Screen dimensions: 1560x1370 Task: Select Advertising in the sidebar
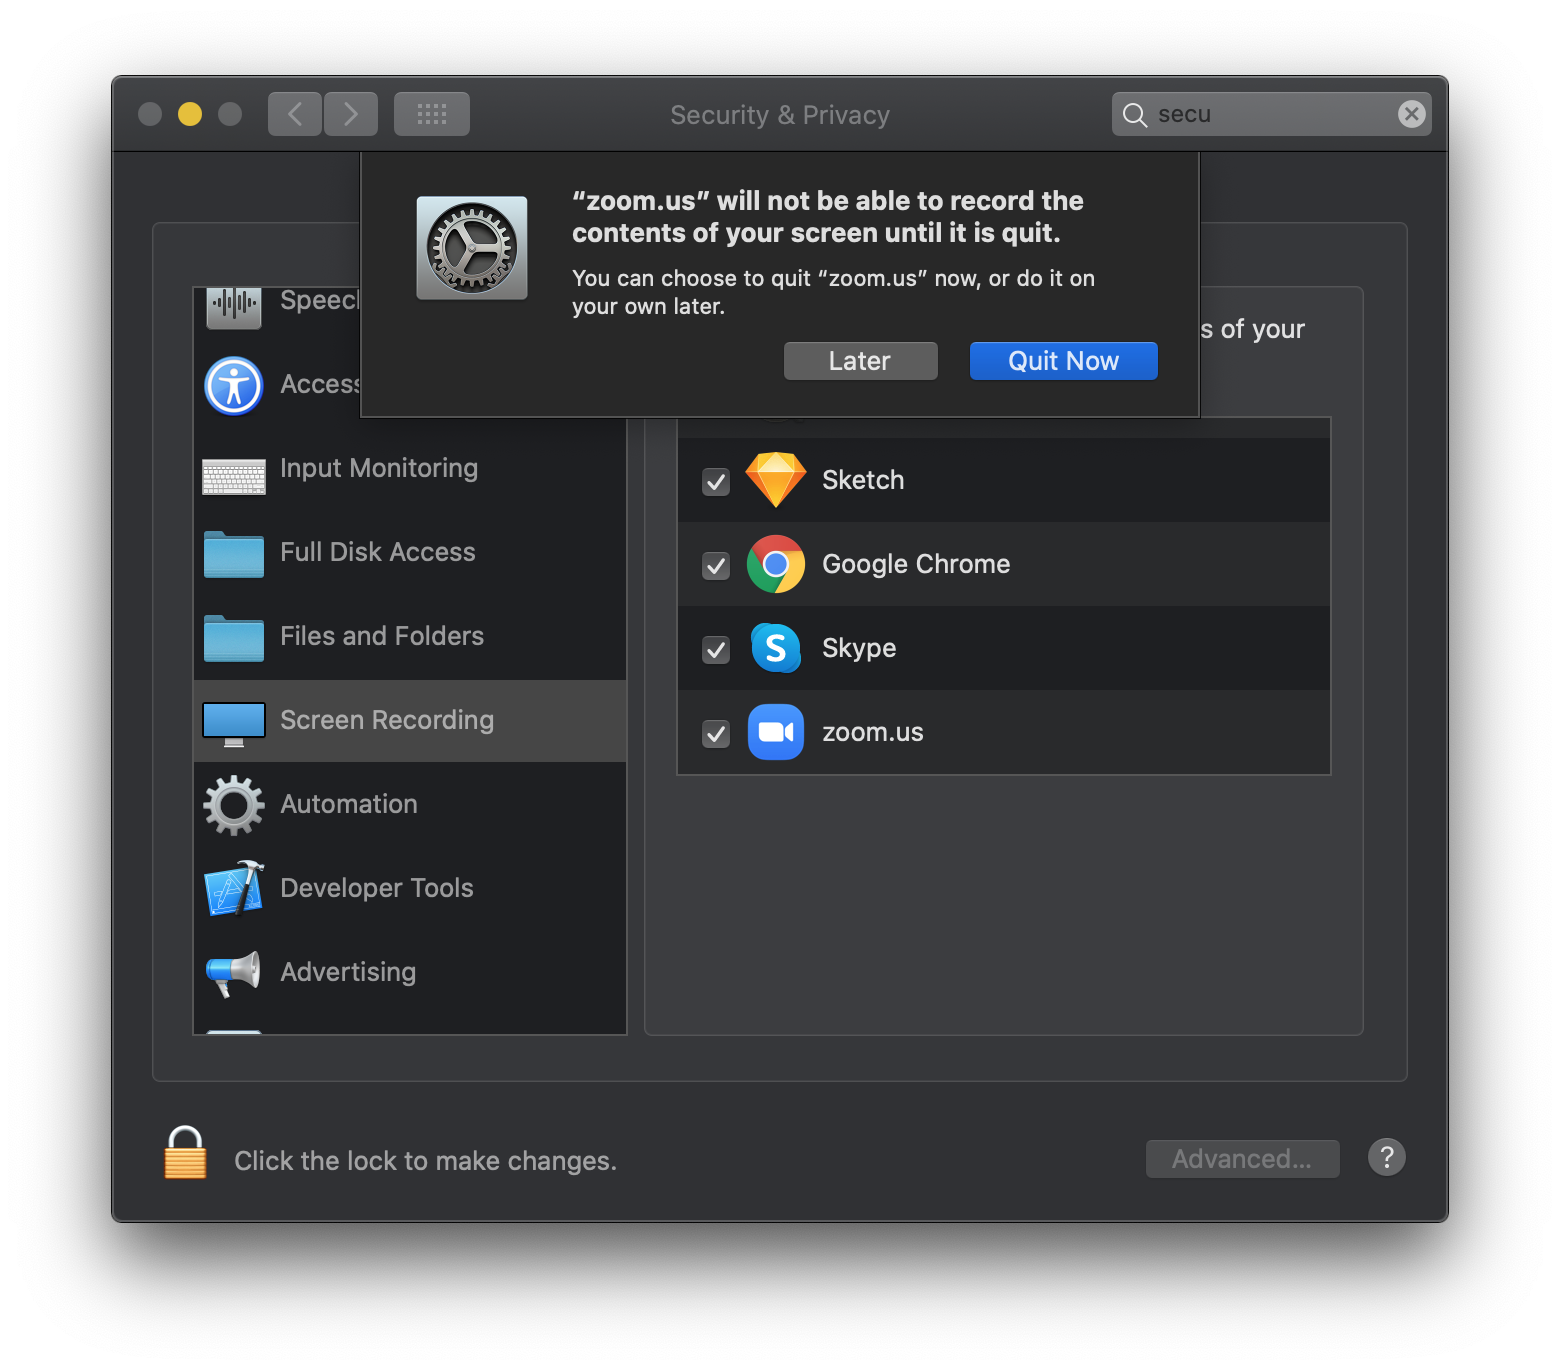click(410, 972)
